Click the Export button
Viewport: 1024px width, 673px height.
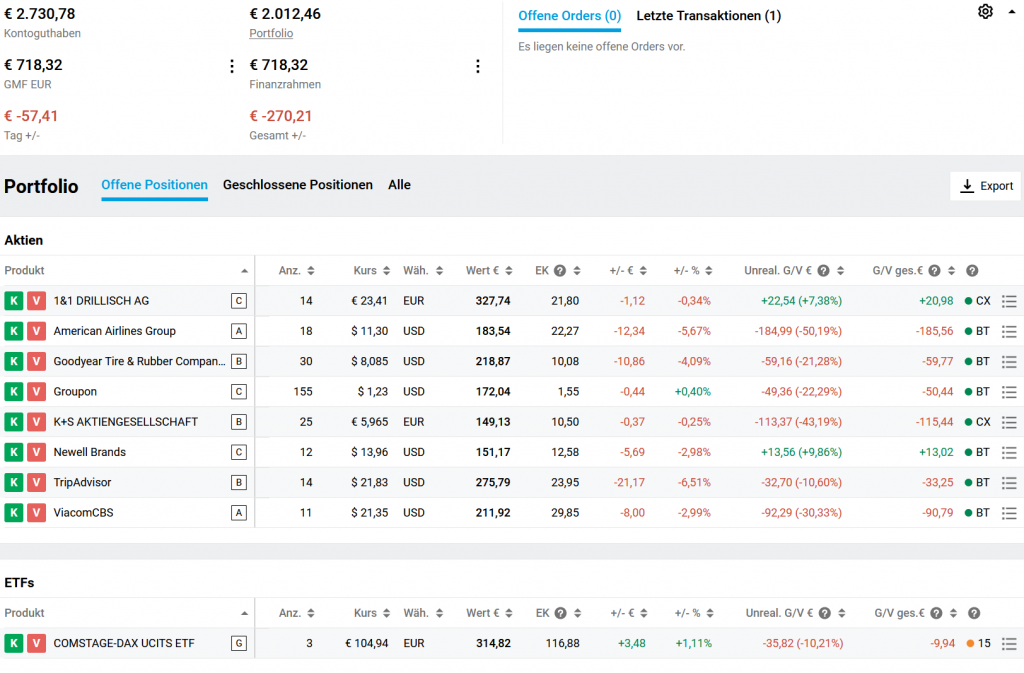tap(985, 186)
